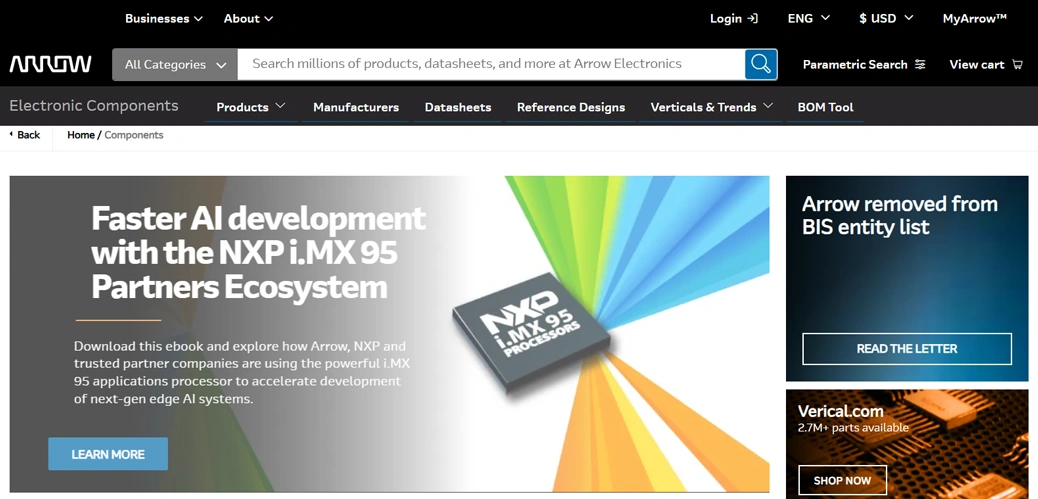The width and height of the screenshot is (1038, 499).
Task: Click the READ THE LETTER button
Action: [907, 349]
